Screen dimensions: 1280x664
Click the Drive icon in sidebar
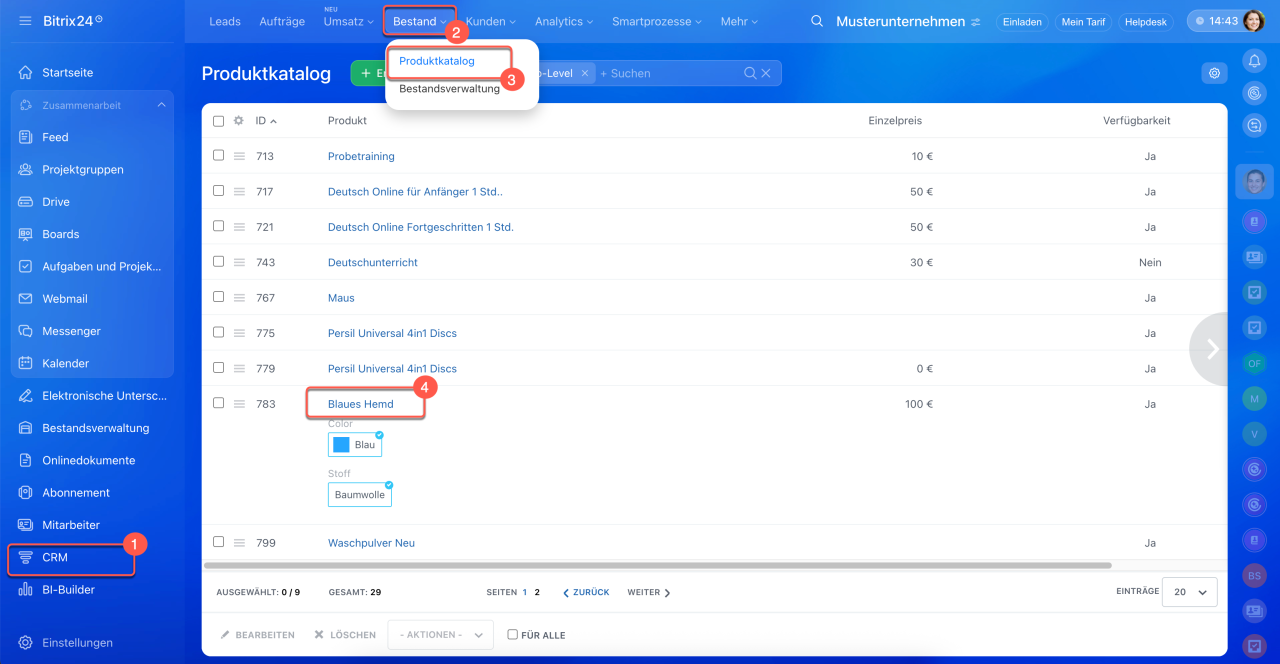[26, 202]
